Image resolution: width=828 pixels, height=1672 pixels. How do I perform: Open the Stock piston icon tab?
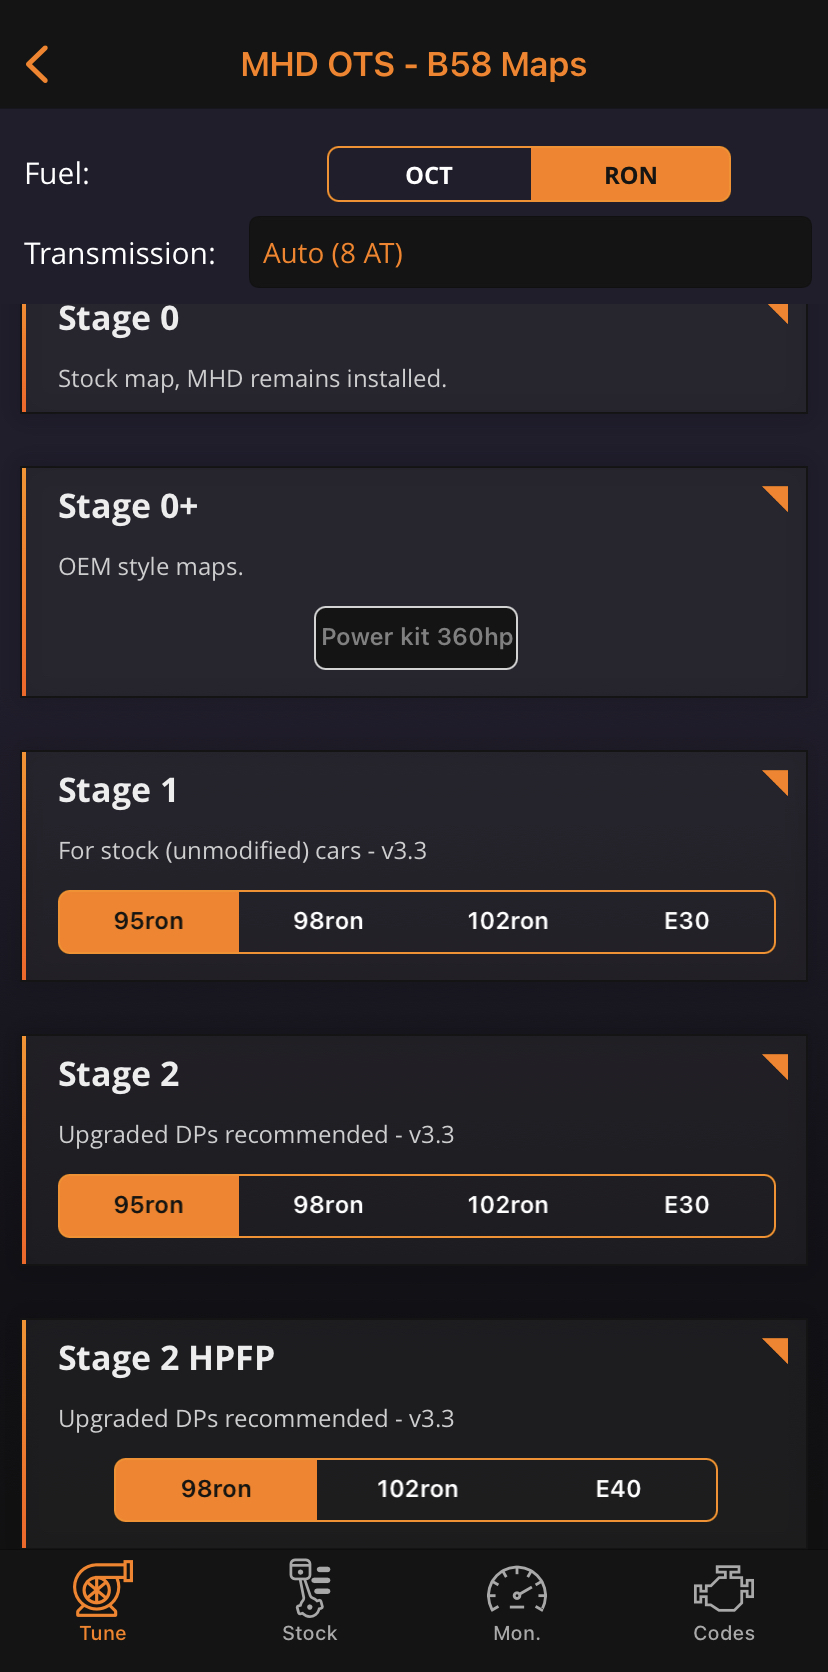[310, 1600]
